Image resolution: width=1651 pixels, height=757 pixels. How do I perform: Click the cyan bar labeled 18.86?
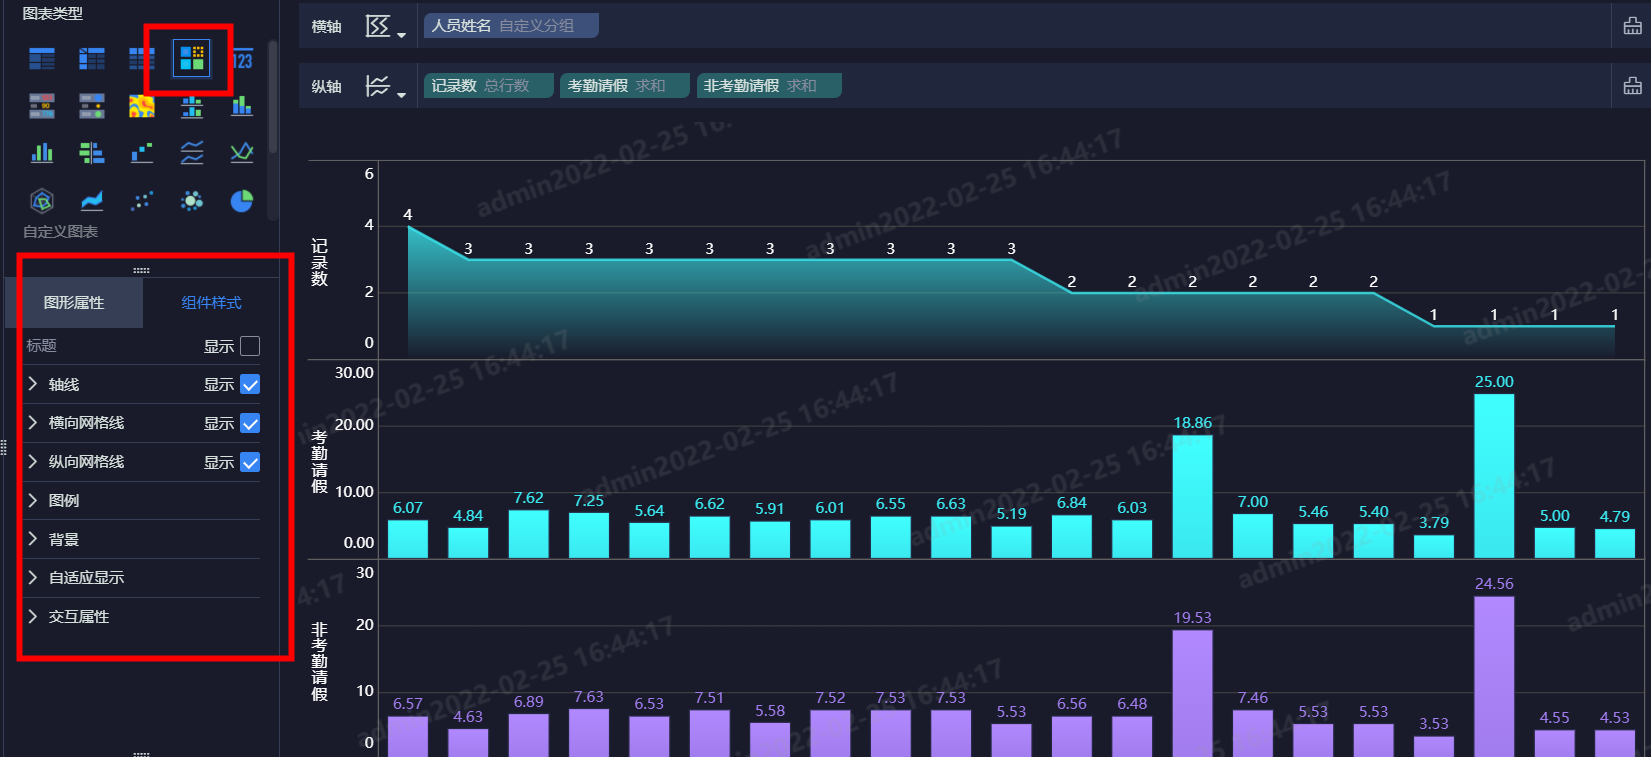pyautogui.click(x=1192, y=496)
